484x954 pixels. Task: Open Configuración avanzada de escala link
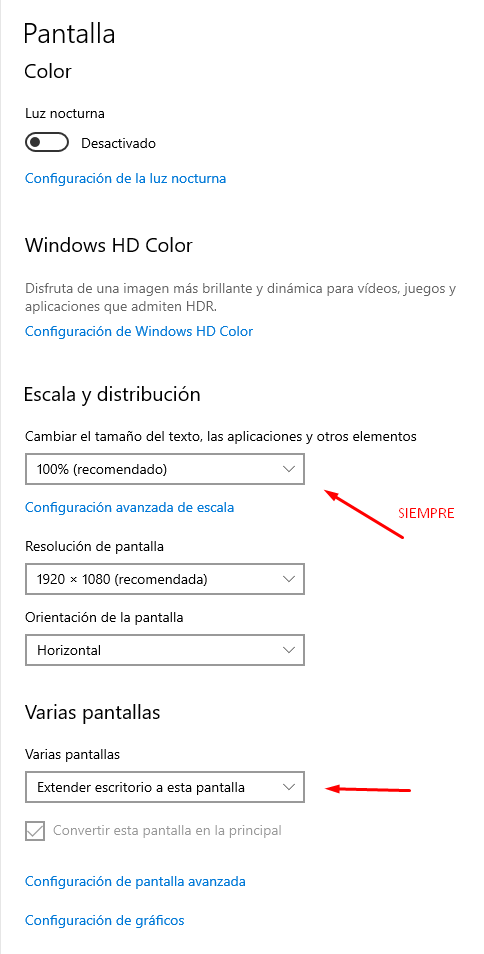(130, 507)
